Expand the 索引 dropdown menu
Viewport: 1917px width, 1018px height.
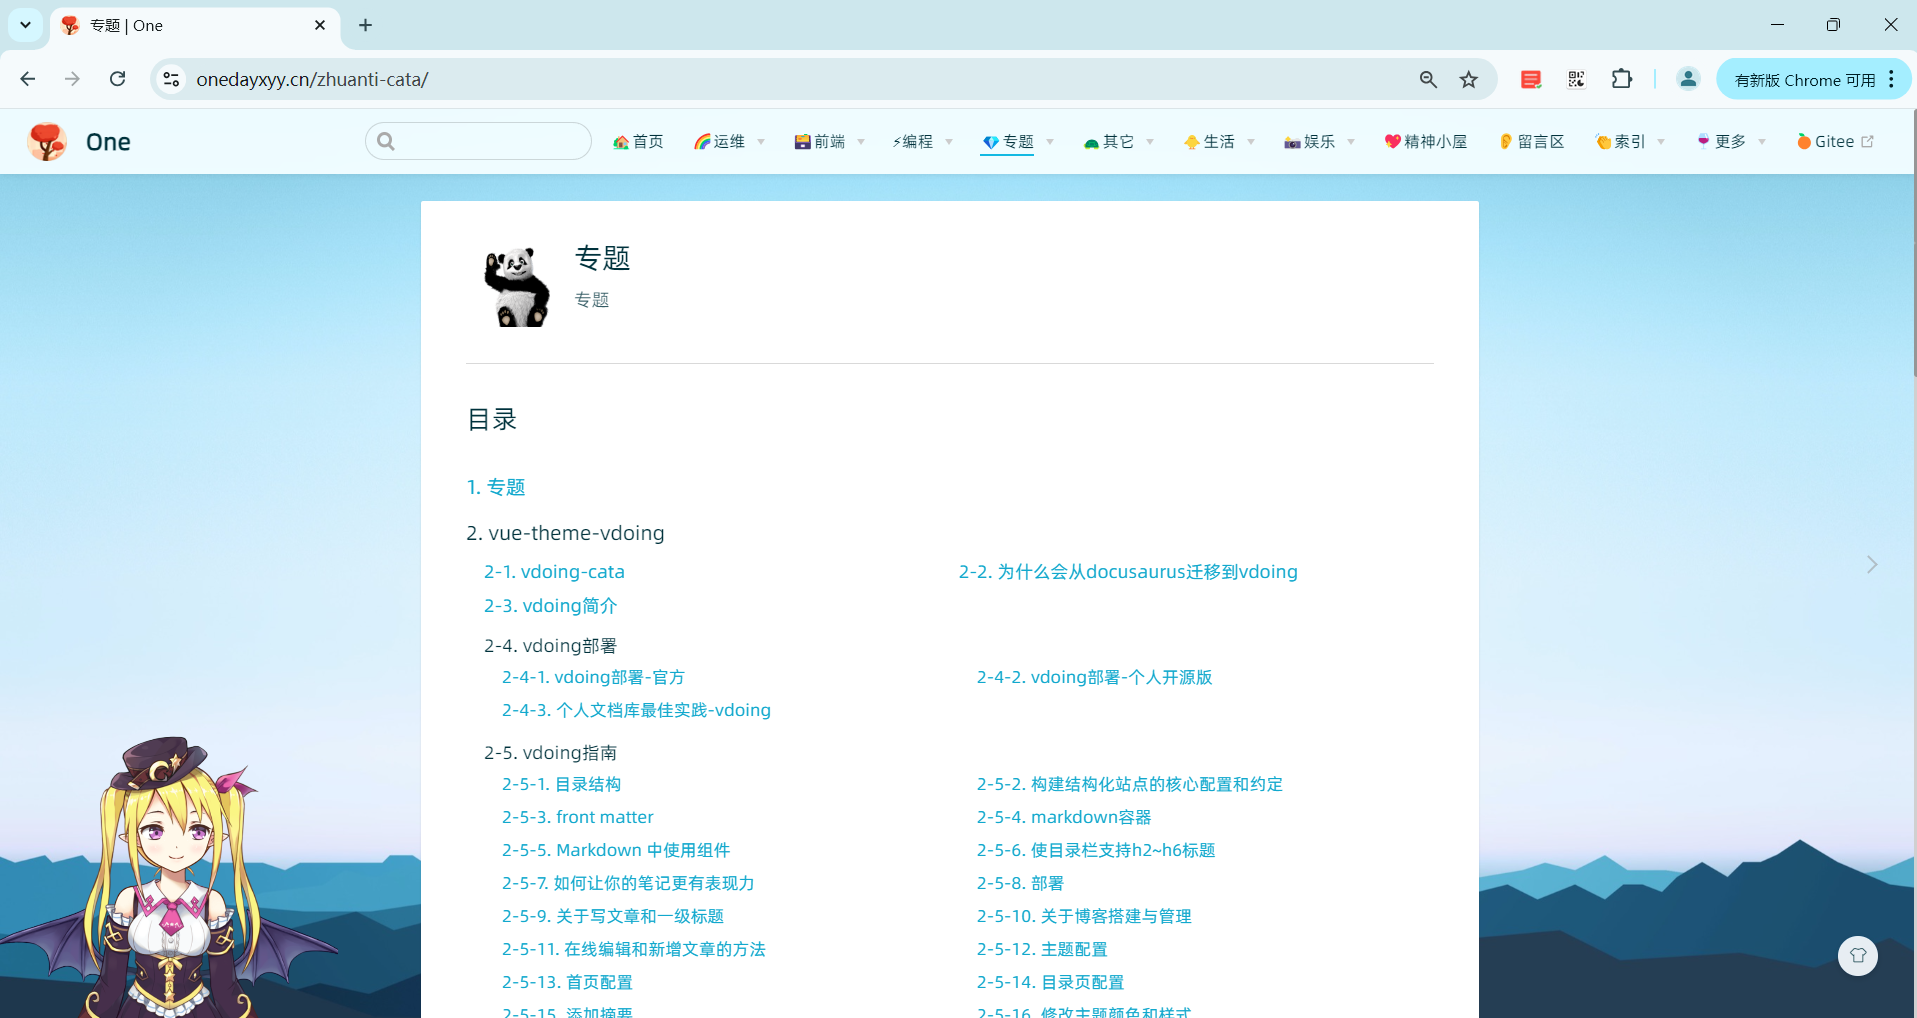pos(1630,142)
